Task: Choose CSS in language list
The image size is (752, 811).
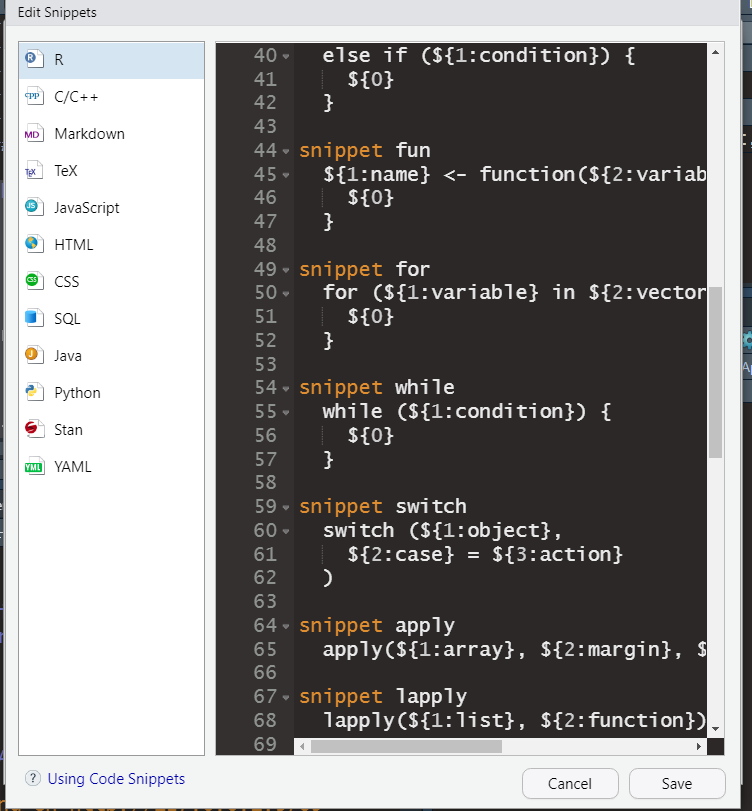Action: [x=112, y=282]
